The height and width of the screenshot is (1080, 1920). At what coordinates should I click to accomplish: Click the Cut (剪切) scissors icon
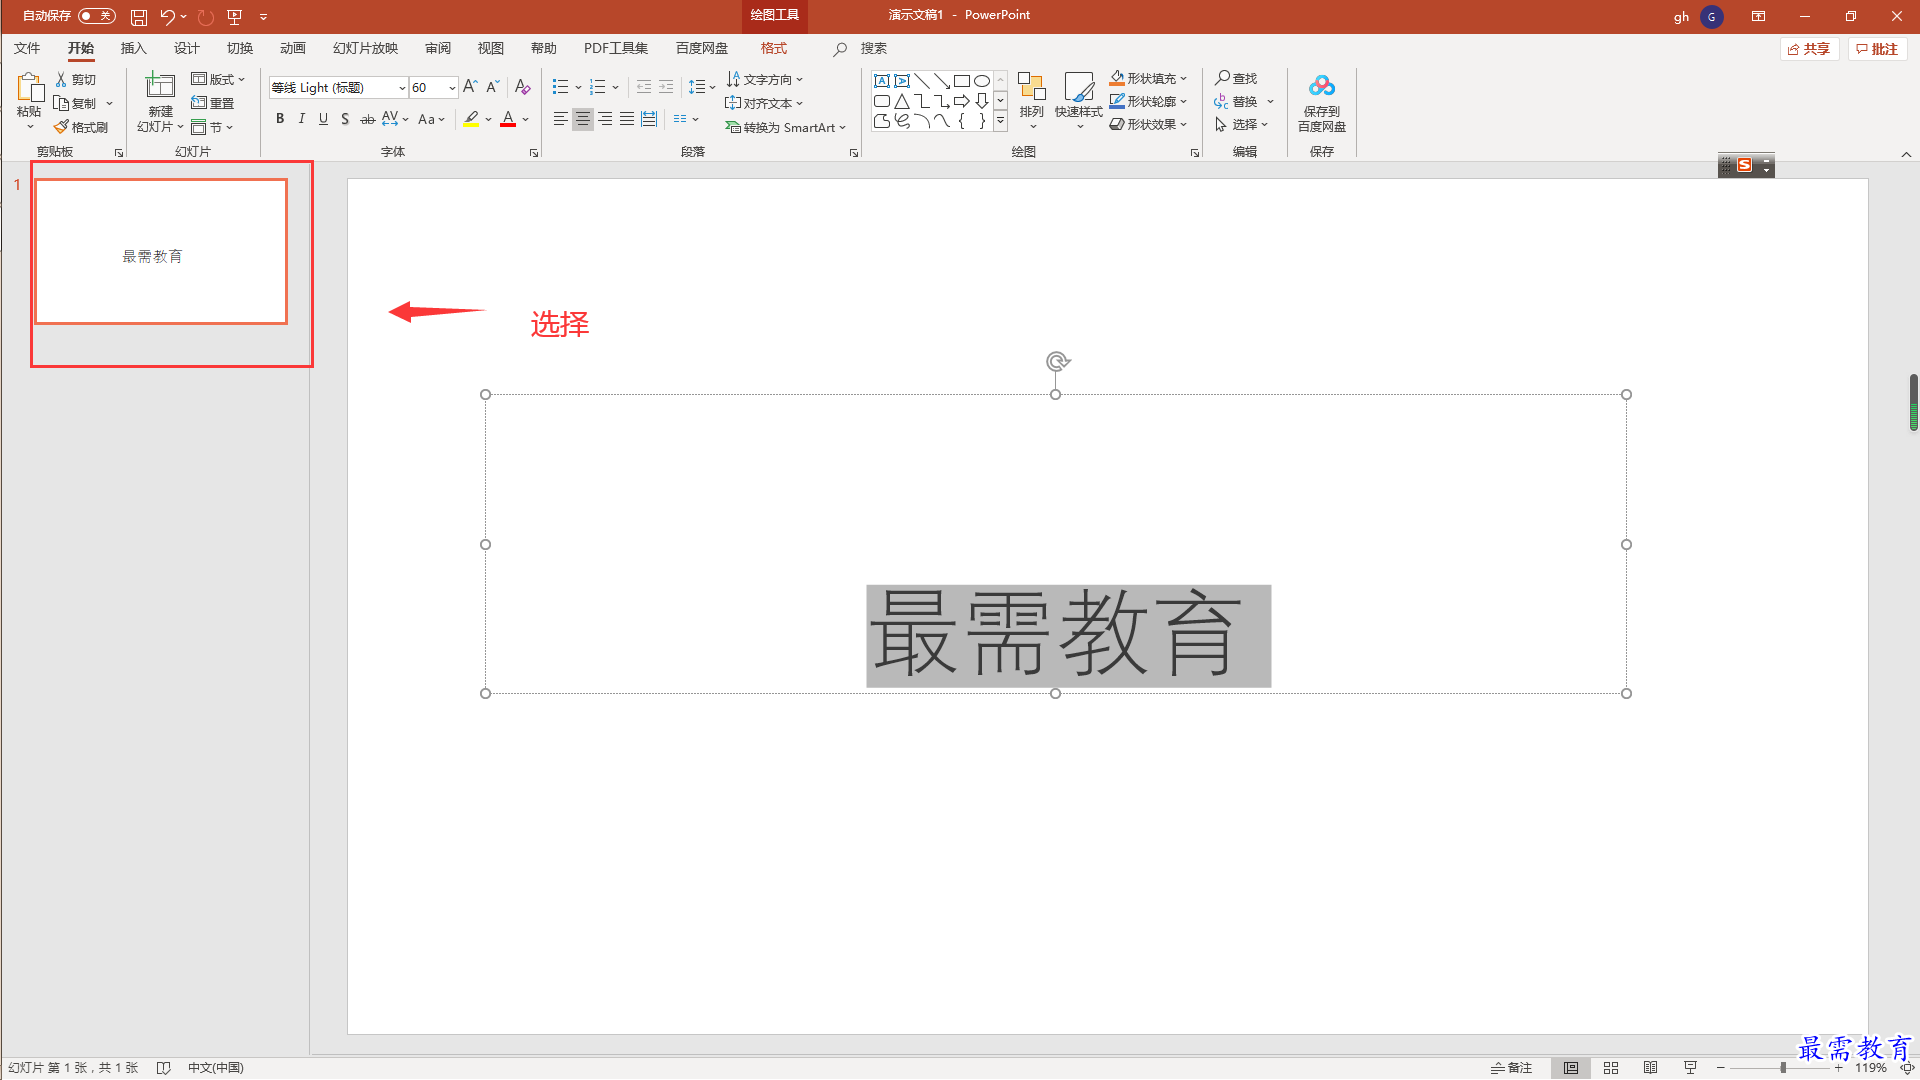pyautogui.click(x=61, y=79)
